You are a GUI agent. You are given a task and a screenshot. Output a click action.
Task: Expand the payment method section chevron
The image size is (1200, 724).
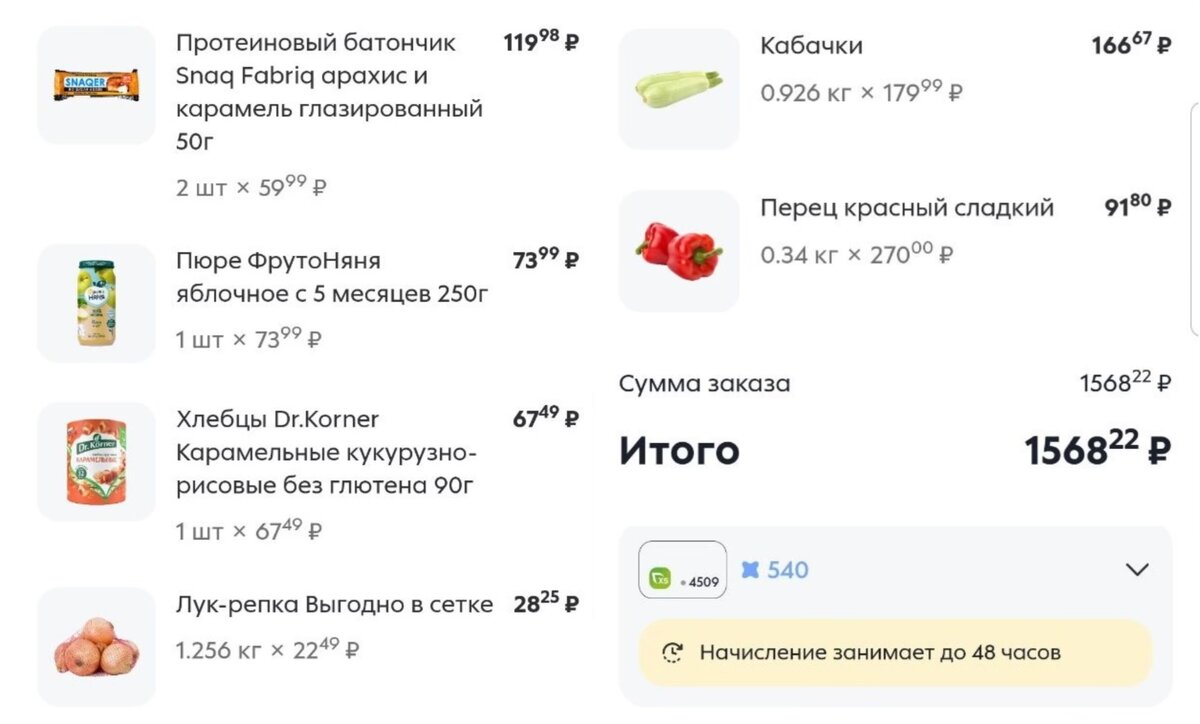pyautogui.click(x=1136, y=570)
